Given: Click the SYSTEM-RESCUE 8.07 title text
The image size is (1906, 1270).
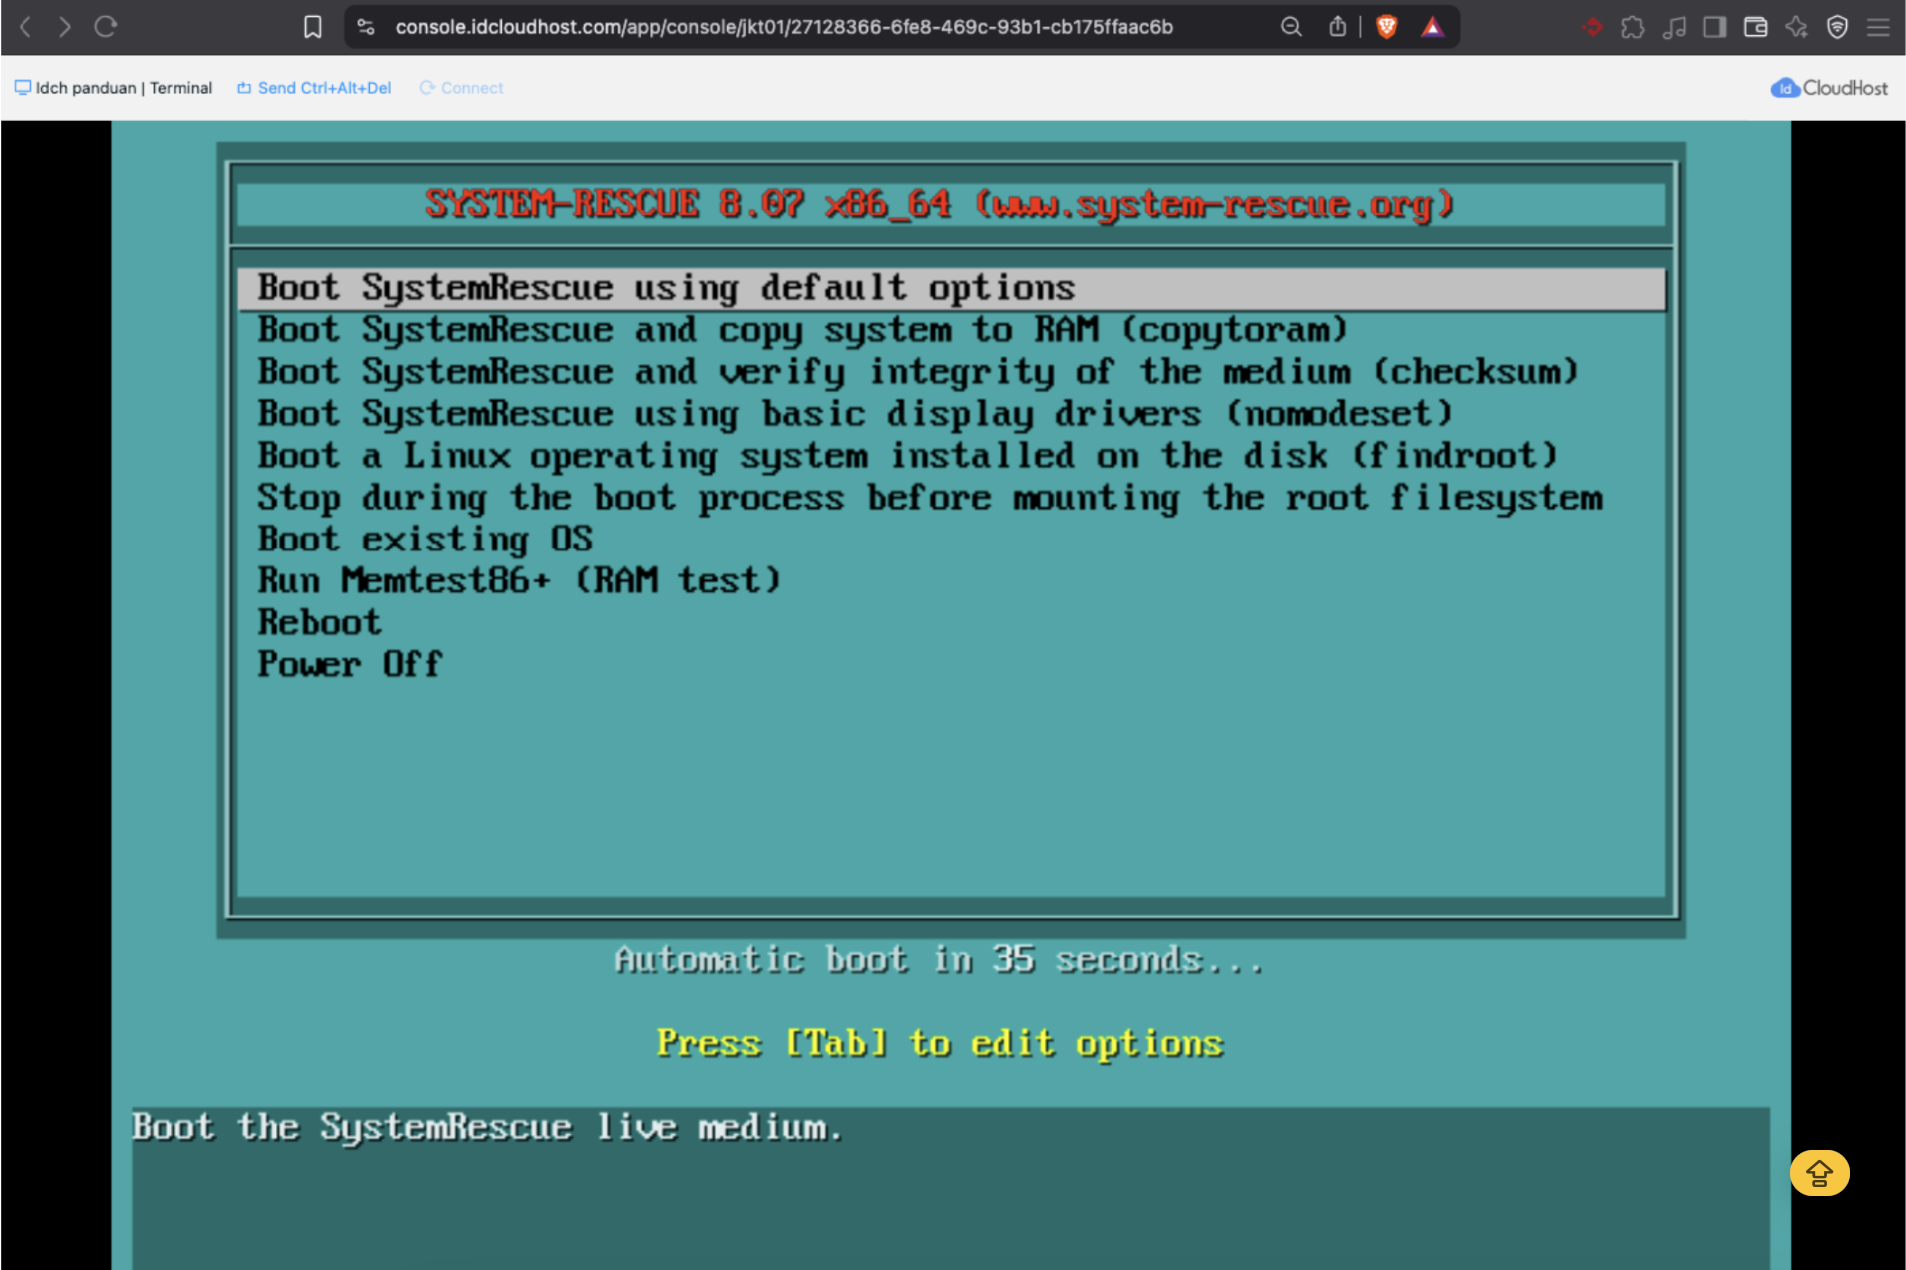Looking at the screenshot, I should click(939, 204).
